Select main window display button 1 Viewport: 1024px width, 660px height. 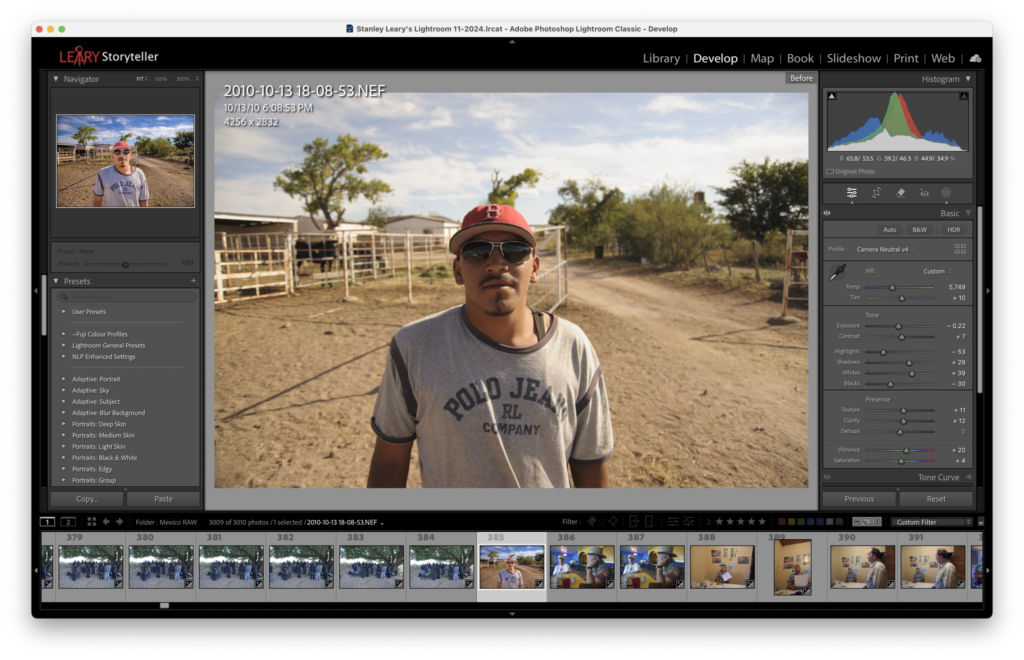[48, 522]
